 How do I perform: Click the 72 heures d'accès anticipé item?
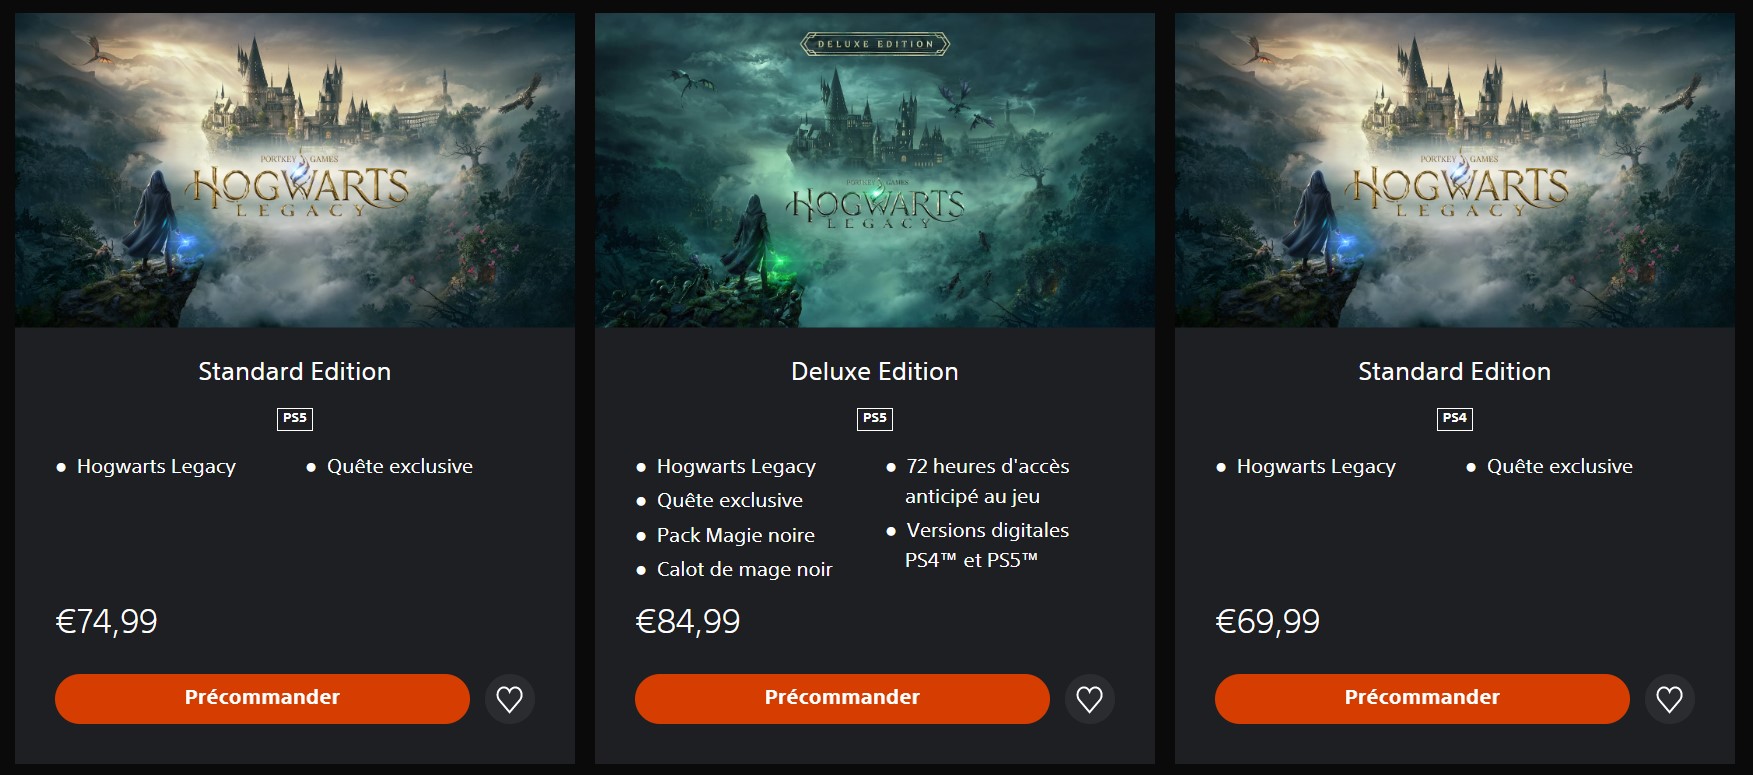[979, 481]
